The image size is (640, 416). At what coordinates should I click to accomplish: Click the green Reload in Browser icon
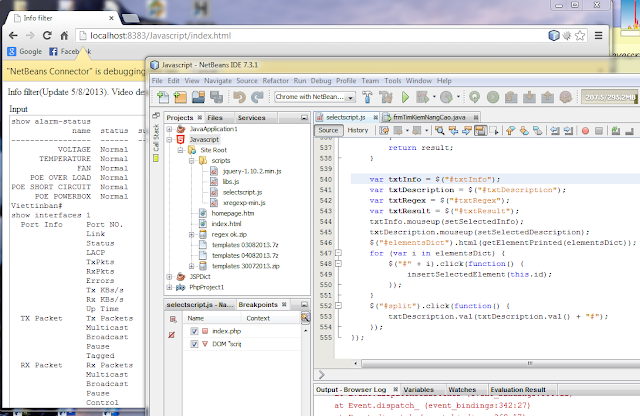[474, 97]
